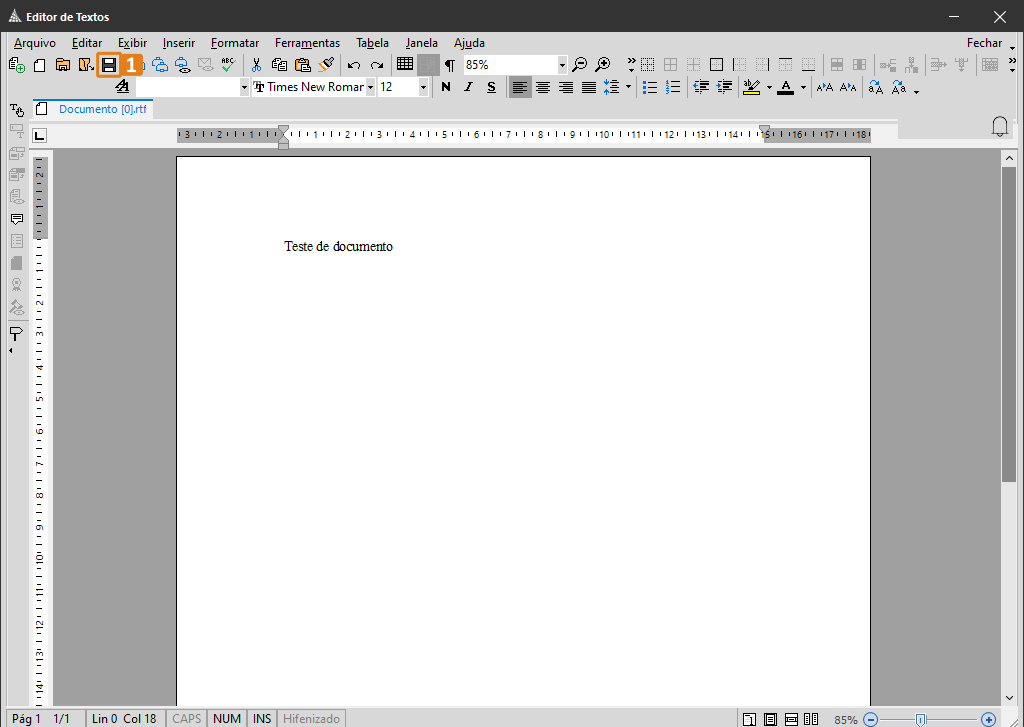Center align the paragraph

[x=543, y=87]
